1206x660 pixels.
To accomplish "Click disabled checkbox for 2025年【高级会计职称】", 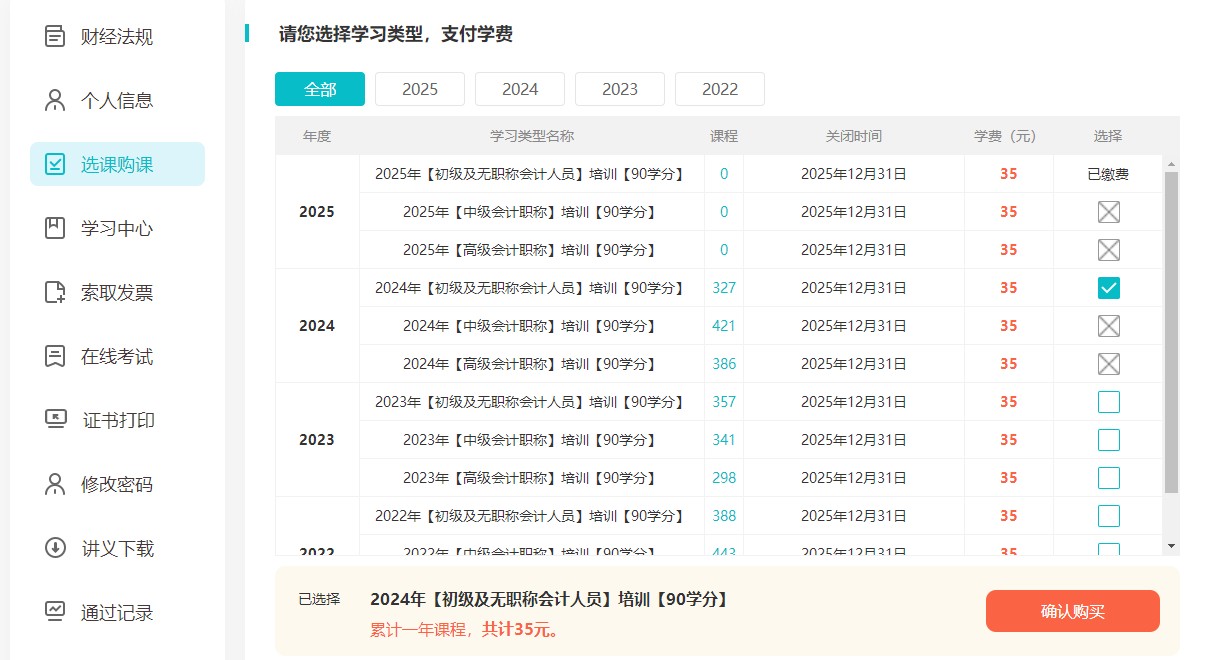I will 1108,250.
